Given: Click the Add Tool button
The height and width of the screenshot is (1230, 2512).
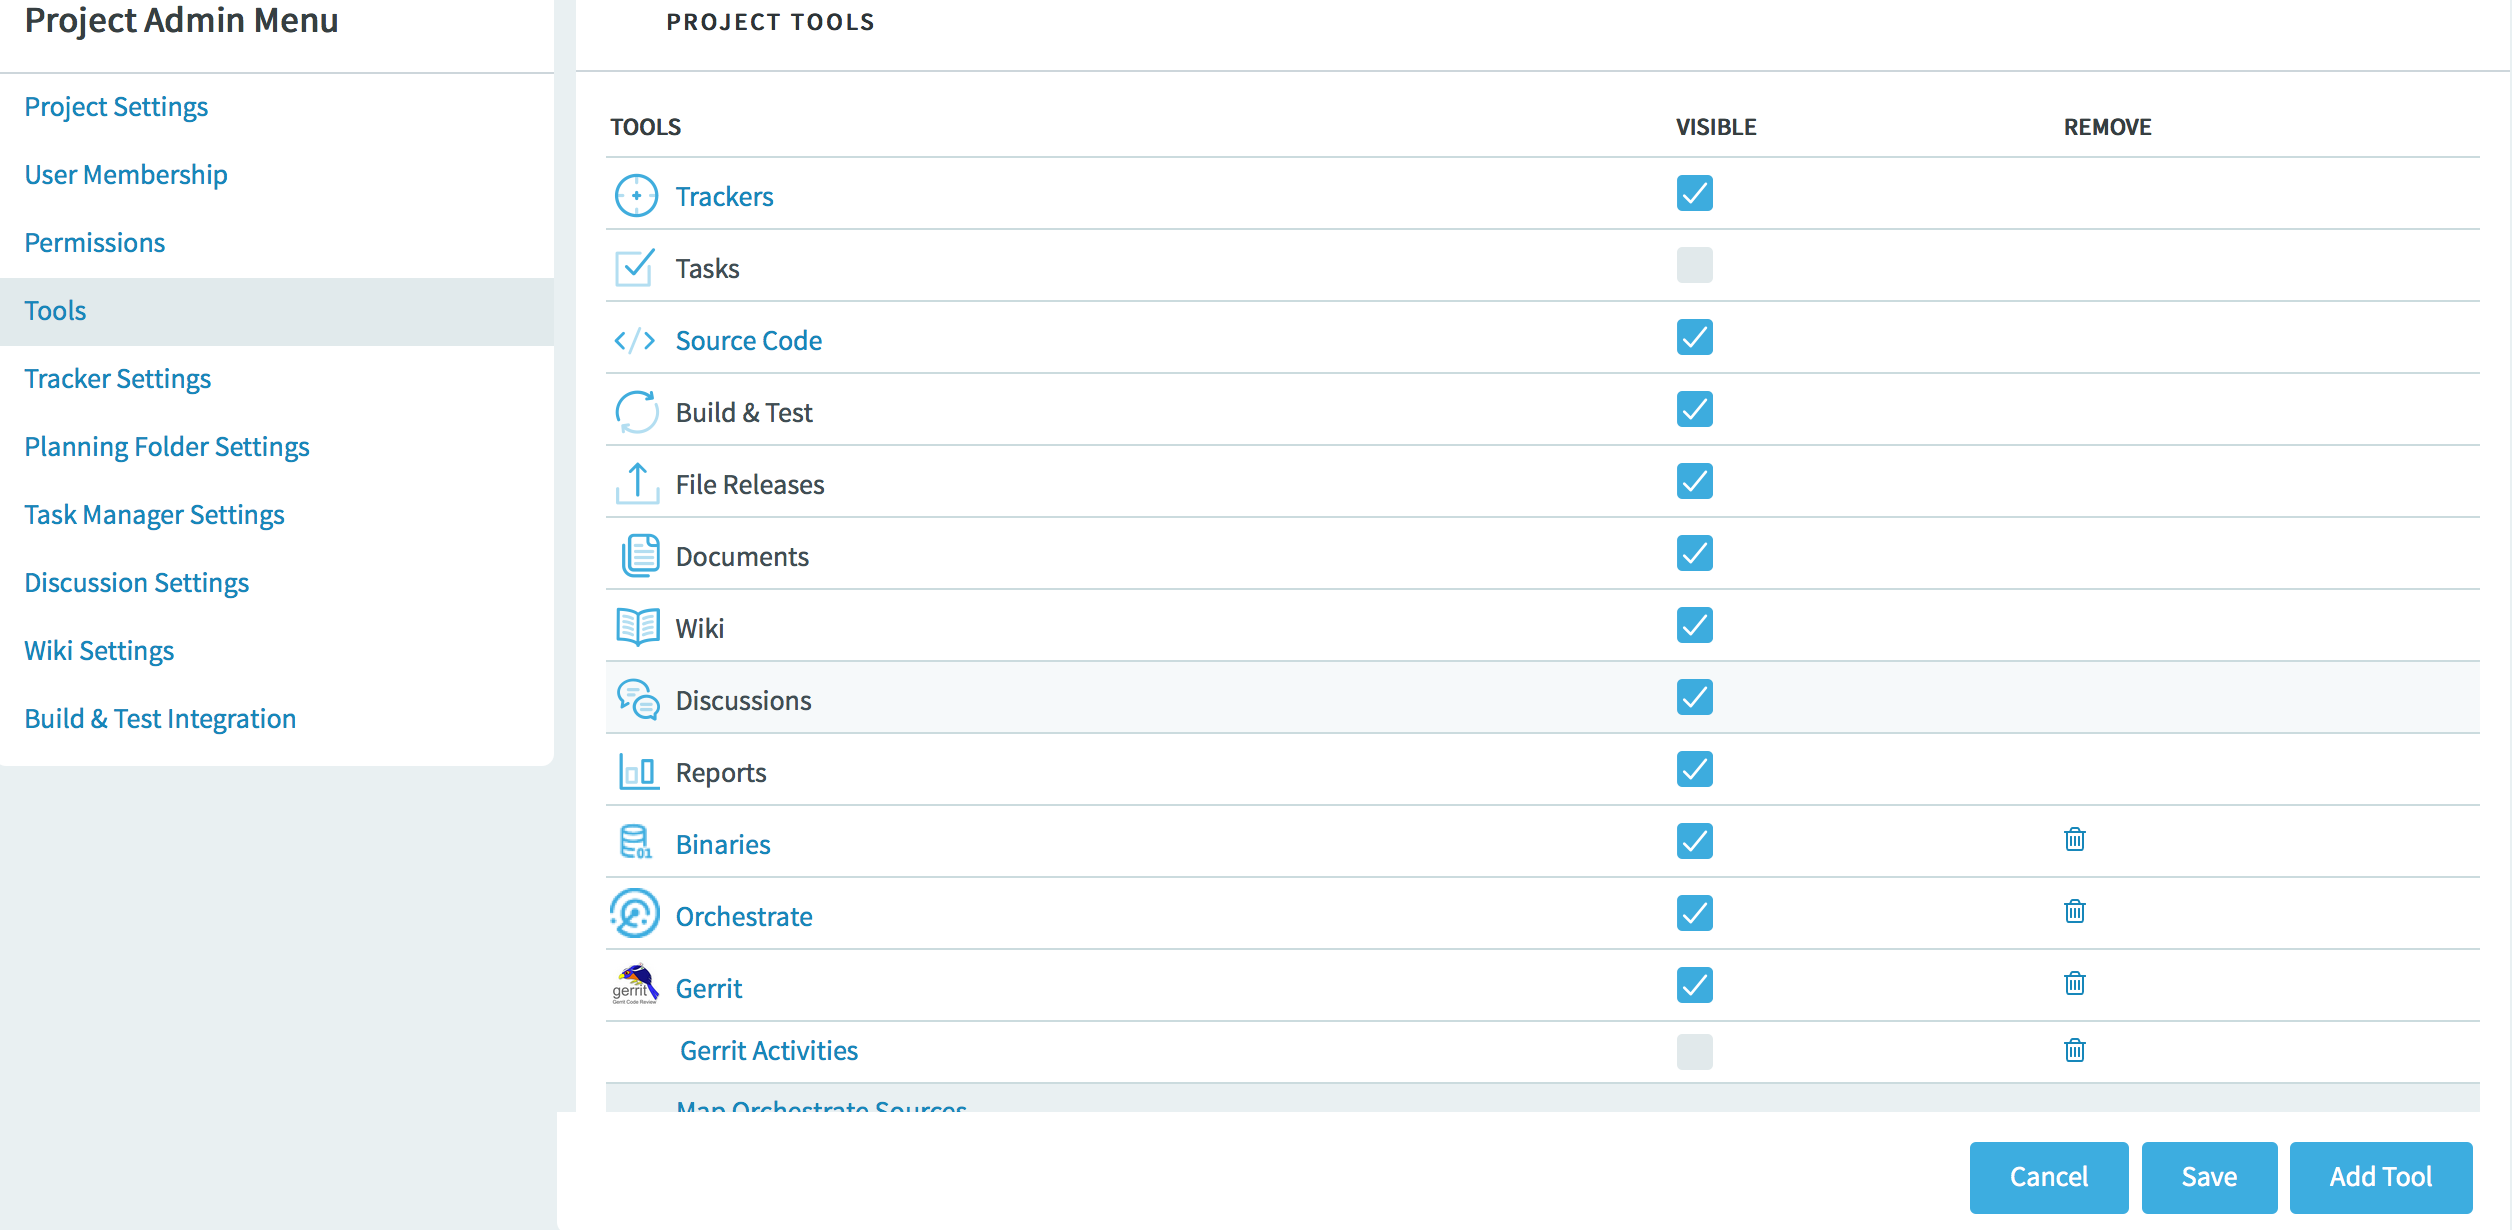Looking at the screenshot, I should pyautogui.click(x=2381, y=1177).
